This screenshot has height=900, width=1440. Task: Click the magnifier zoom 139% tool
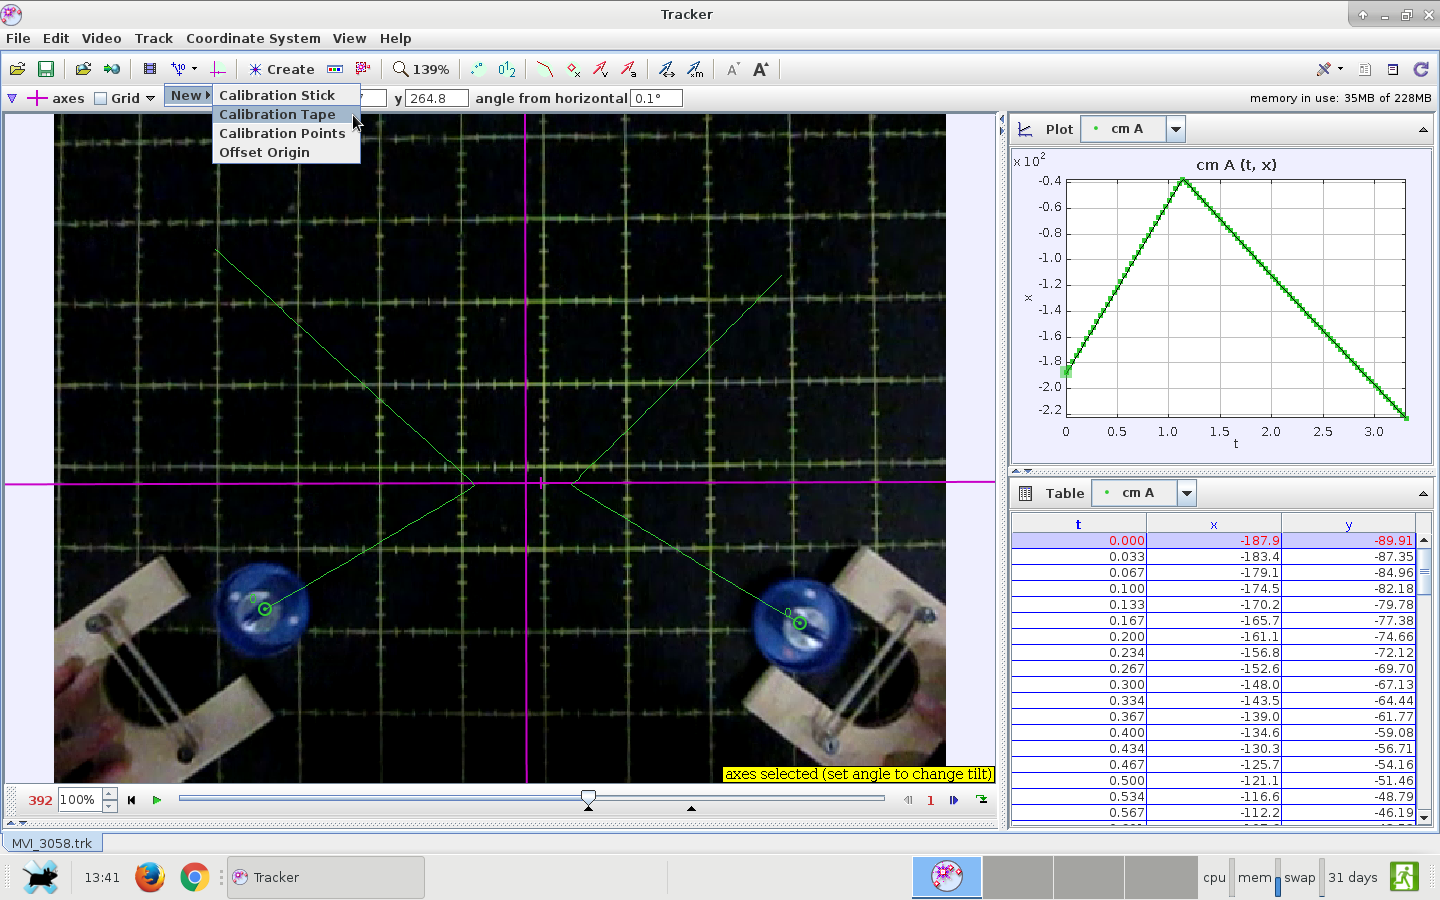coord(420,69)
